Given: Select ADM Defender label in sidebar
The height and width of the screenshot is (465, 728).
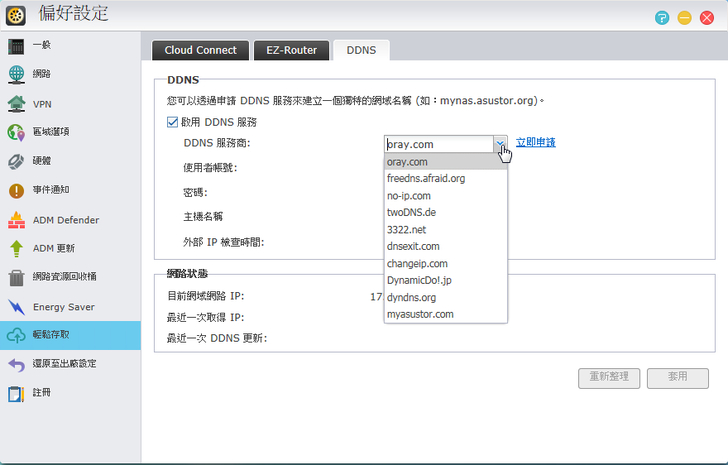Looking at the screenshot, I should (66, 220).
